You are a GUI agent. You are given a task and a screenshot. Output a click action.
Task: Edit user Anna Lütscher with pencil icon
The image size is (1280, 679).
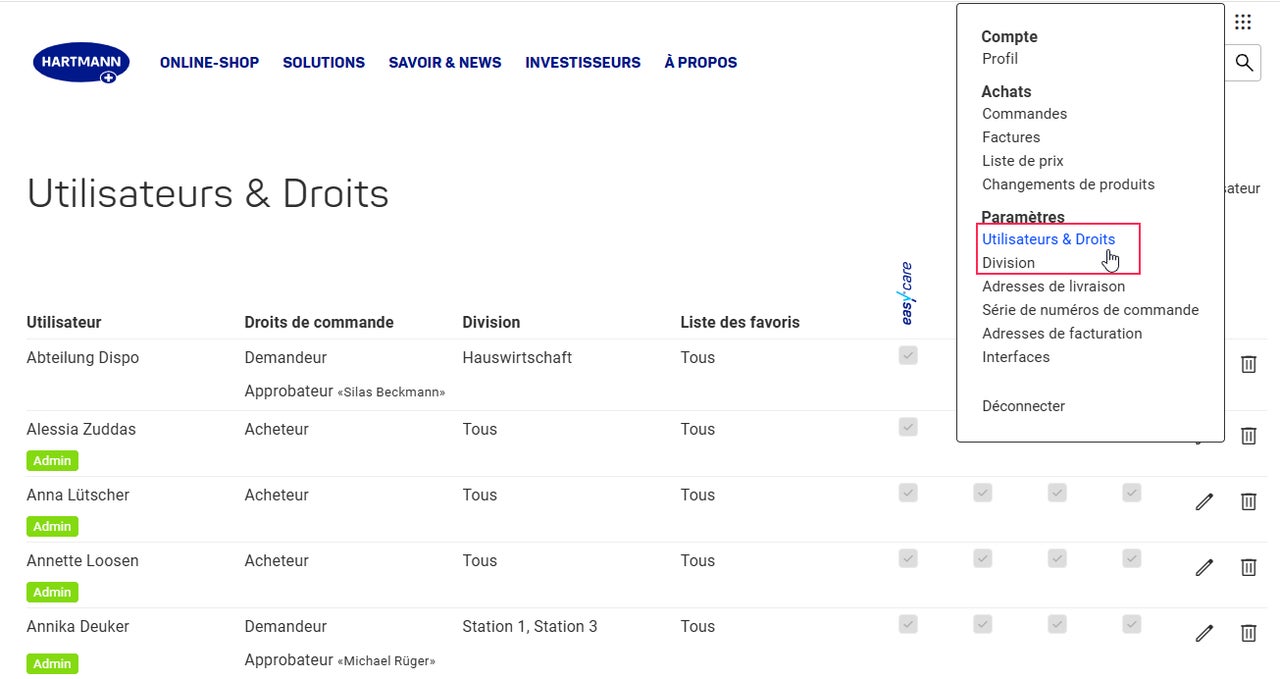click(1204, 502)
